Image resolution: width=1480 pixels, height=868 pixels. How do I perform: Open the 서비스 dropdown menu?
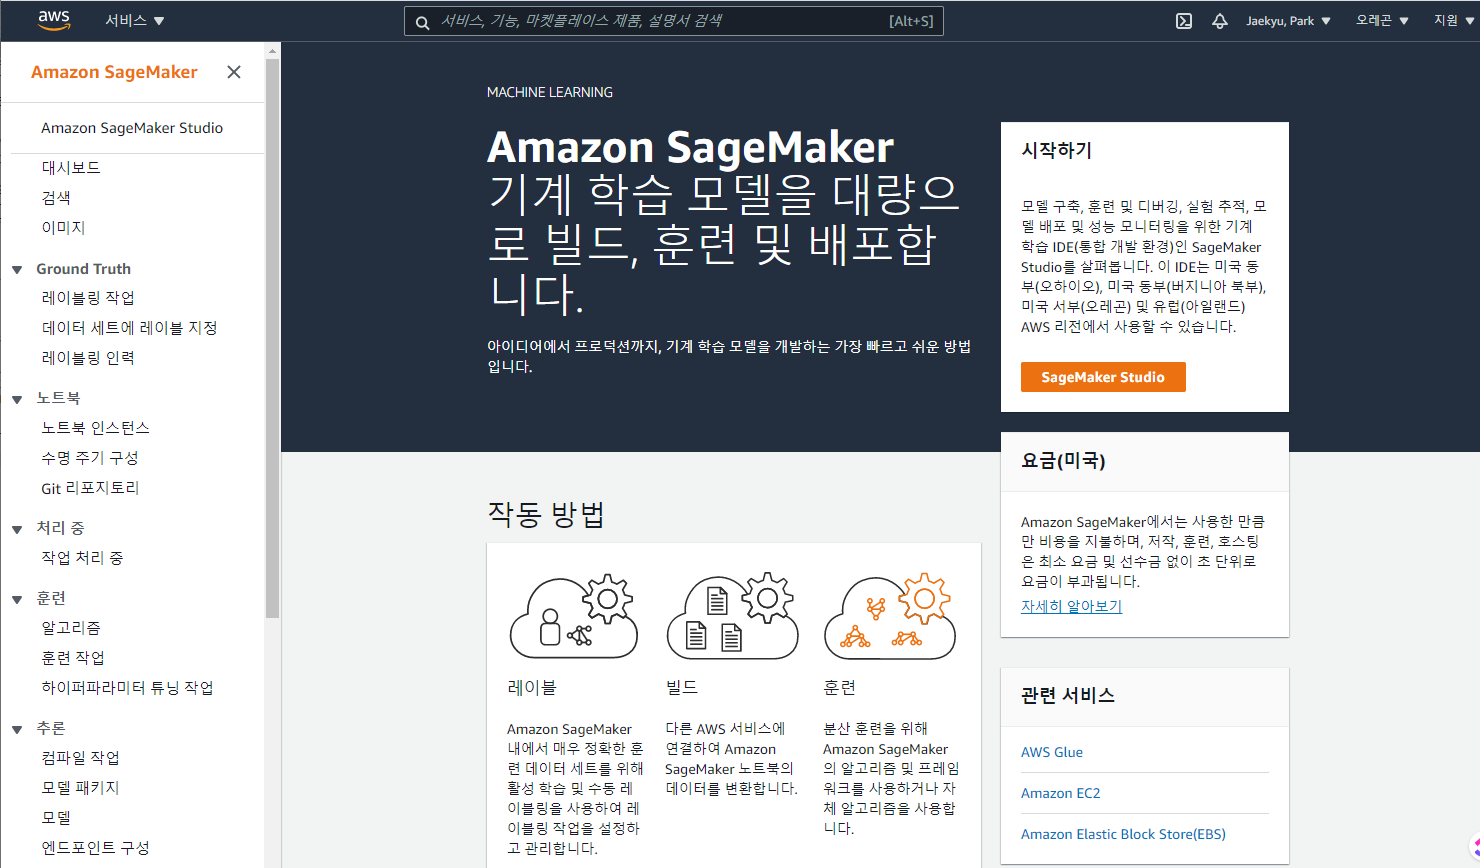(x=135, y=21)
